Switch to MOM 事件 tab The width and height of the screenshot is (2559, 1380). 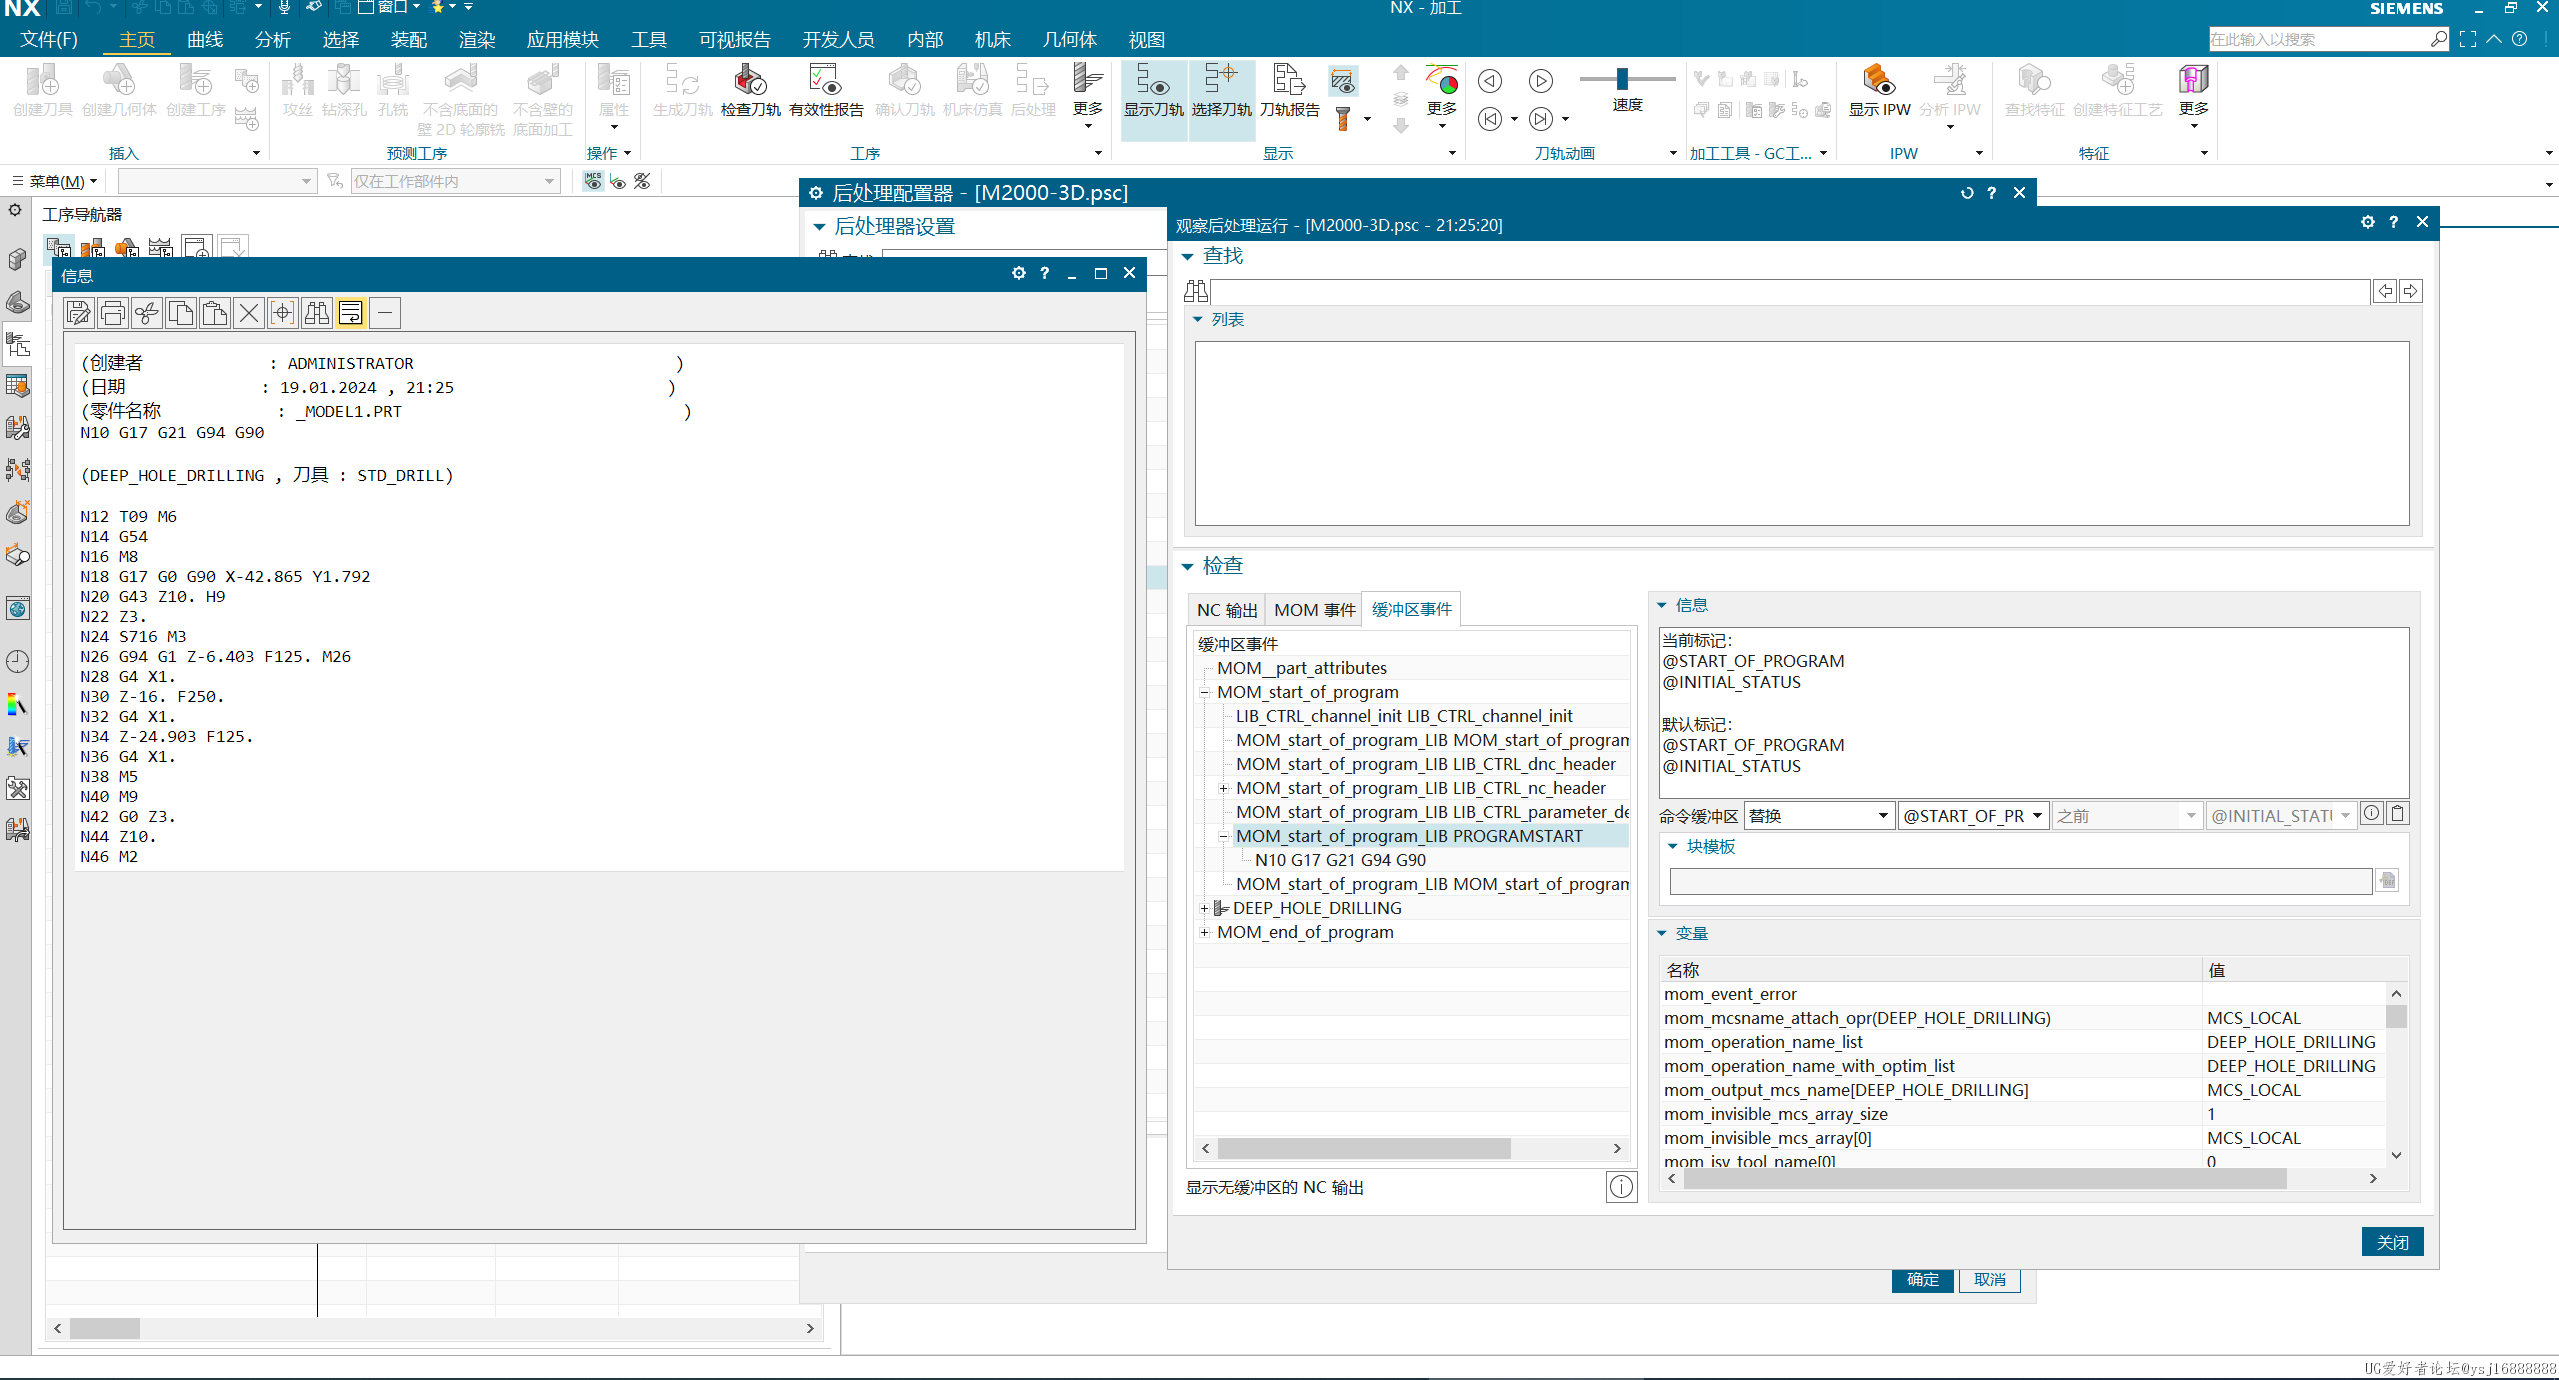[1314, 610]
